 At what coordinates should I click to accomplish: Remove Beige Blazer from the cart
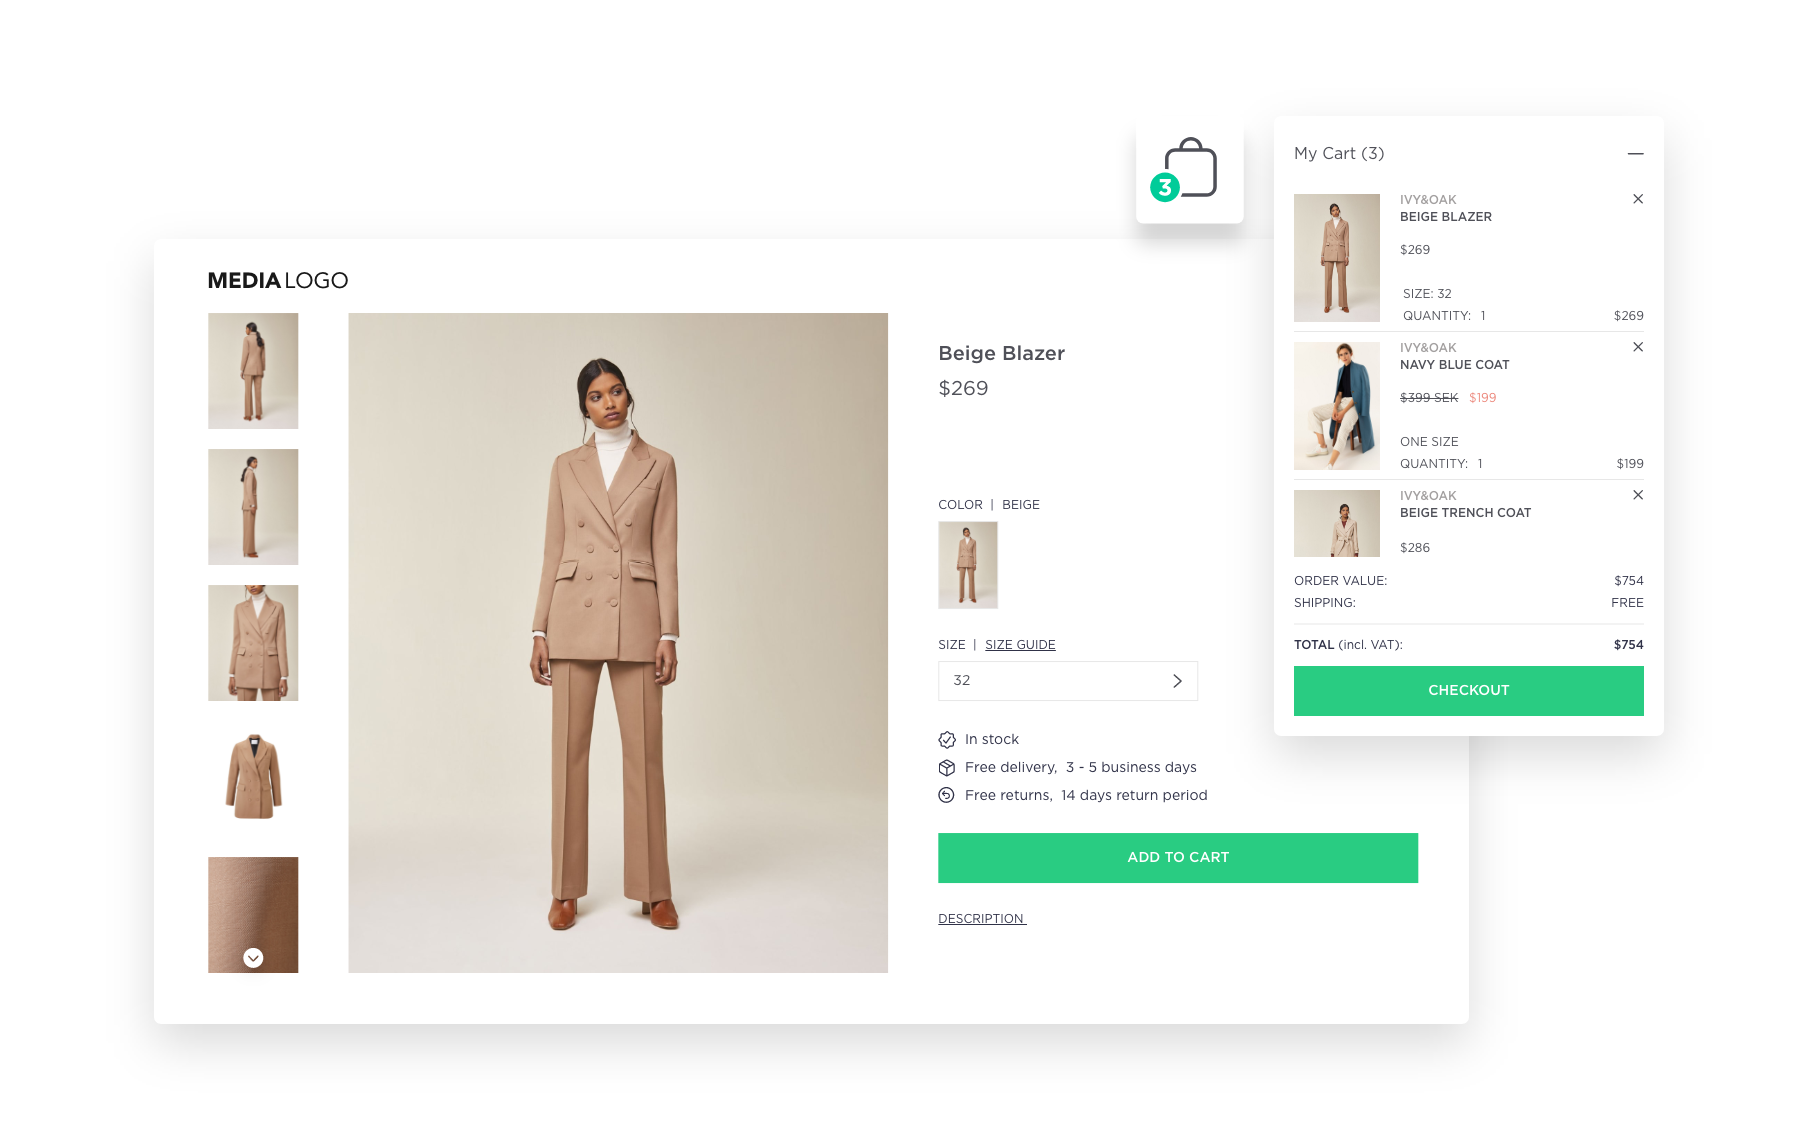[x=1638, y=199]
